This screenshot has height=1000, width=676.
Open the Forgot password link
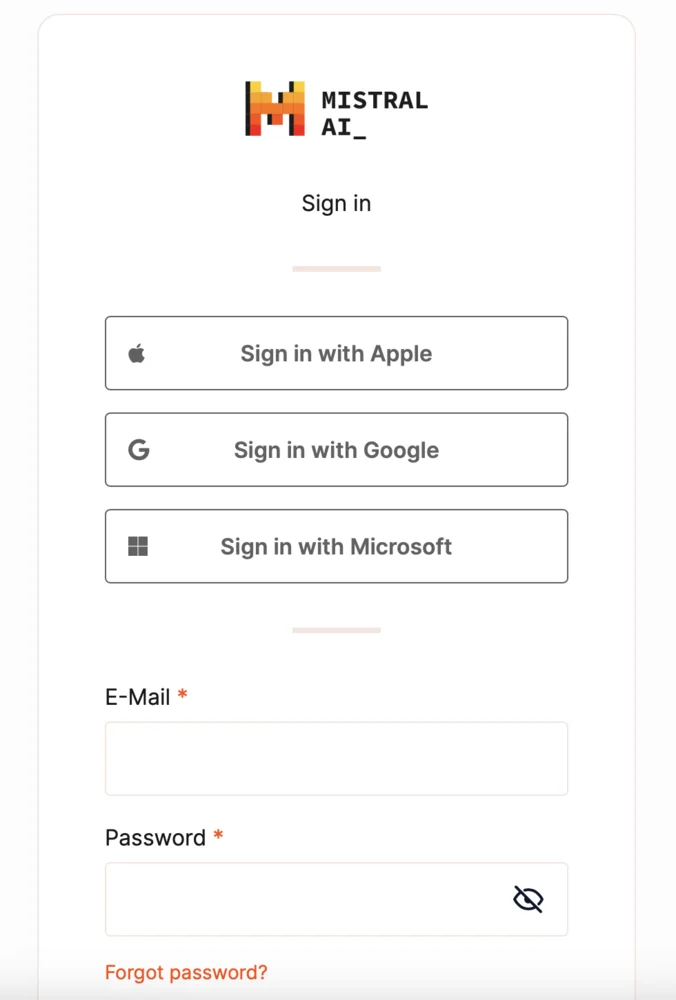186,972
